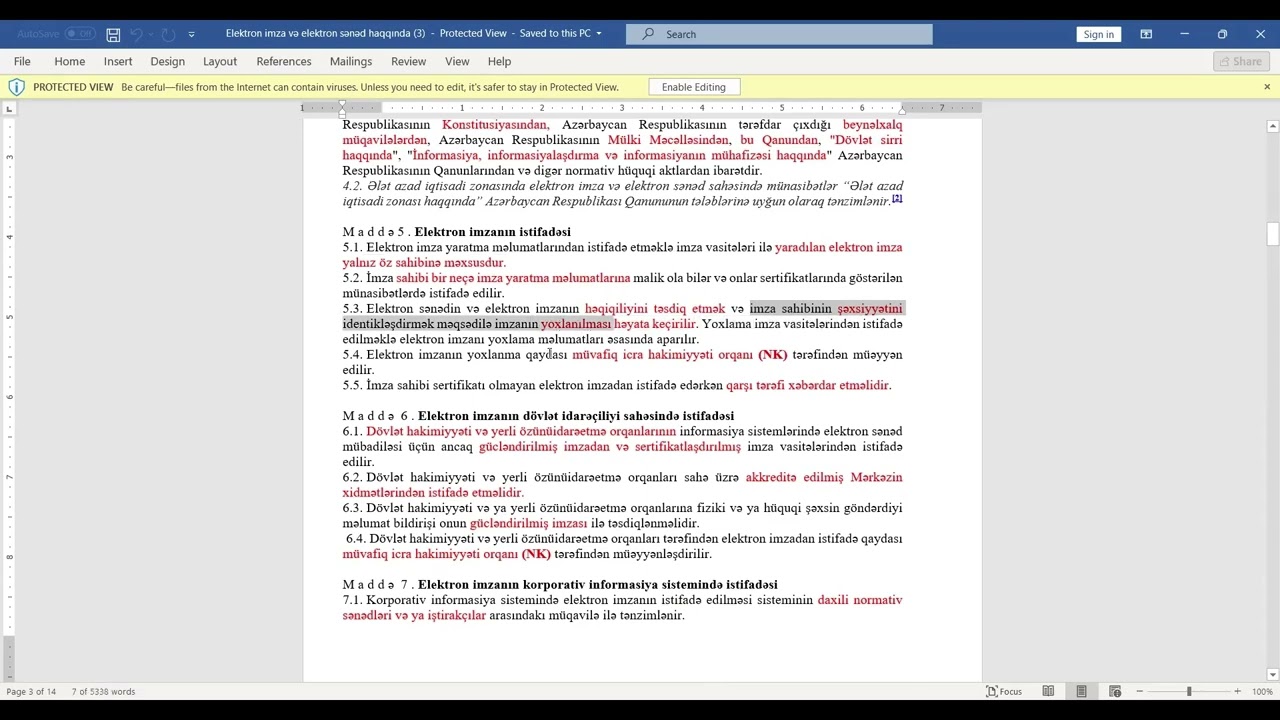
Task: Click the red text 'gücləndirilmiş imzası'
Action: click(528, 523)
